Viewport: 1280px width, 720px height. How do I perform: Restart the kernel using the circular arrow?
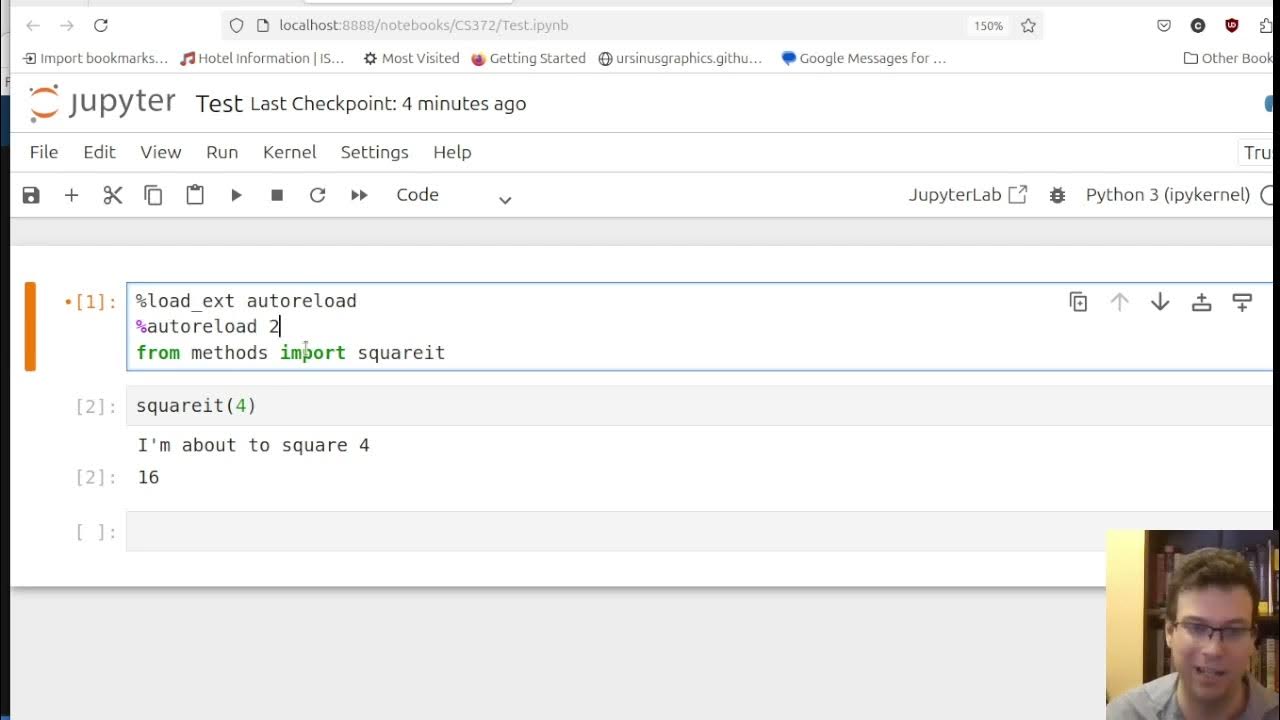point(317,195)
